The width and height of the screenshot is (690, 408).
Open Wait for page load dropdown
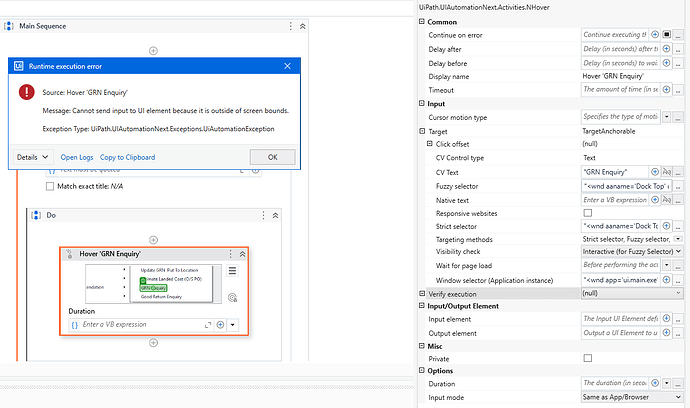point(667,265)
